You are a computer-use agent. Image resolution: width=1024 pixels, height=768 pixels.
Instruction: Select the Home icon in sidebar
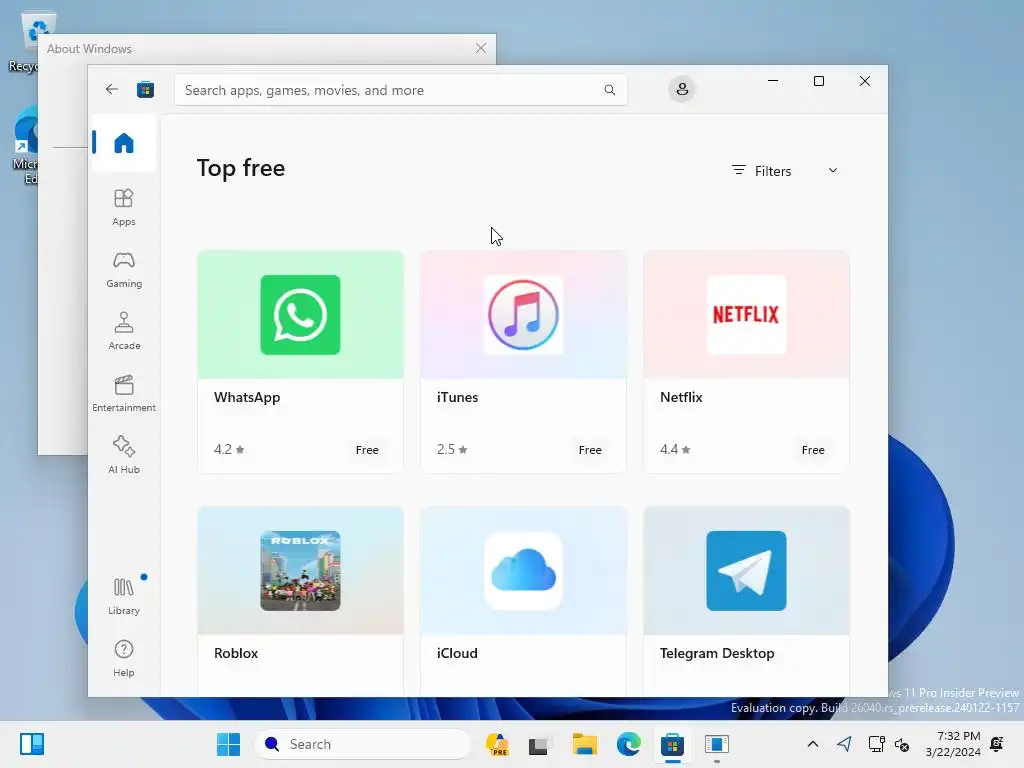123,142
